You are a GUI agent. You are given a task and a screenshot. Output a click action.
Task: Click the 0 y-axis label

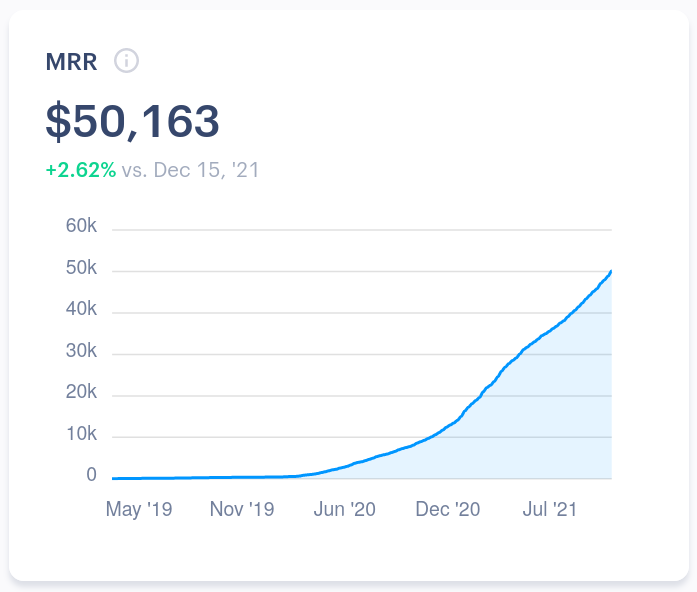(x=91, y=475)
